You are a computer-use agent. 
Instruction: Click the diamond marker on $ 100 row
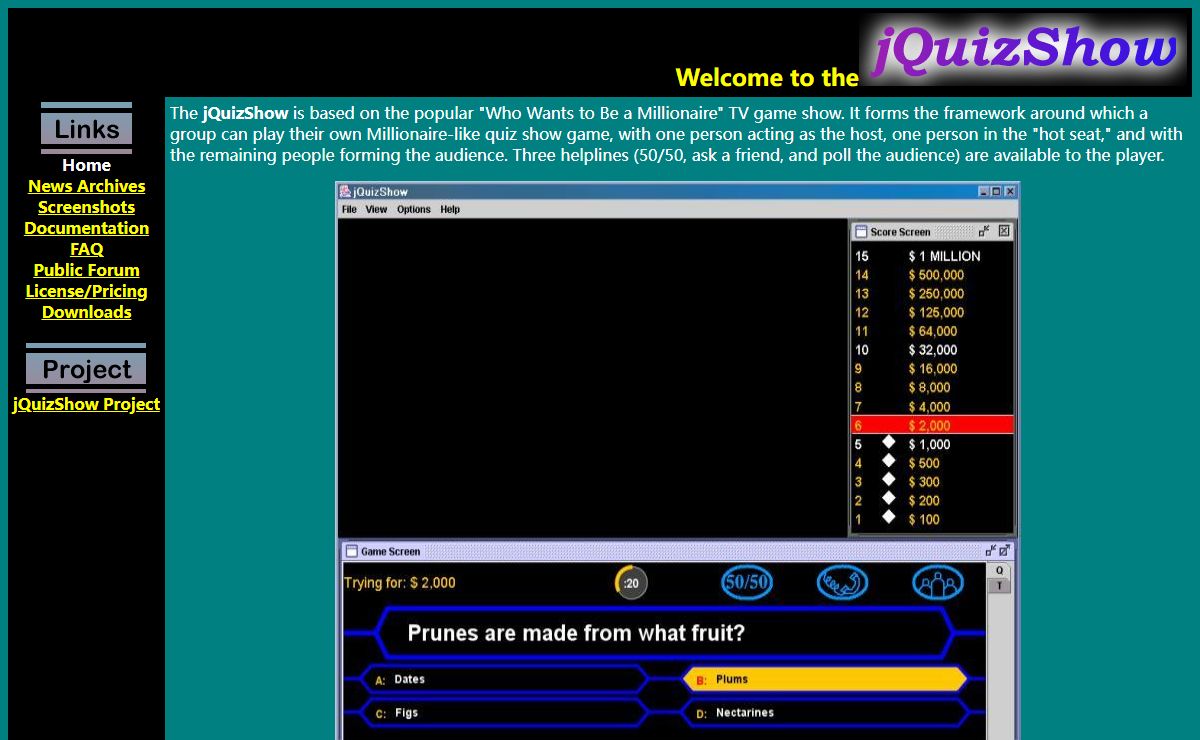(x=888, y=517)
